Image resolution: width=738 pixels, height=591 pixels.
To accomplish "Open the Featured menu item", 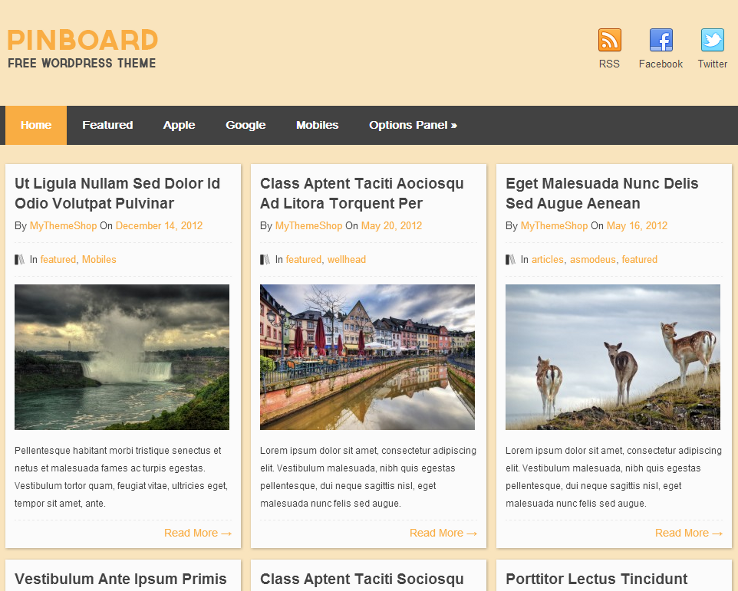I will [107, 125].
